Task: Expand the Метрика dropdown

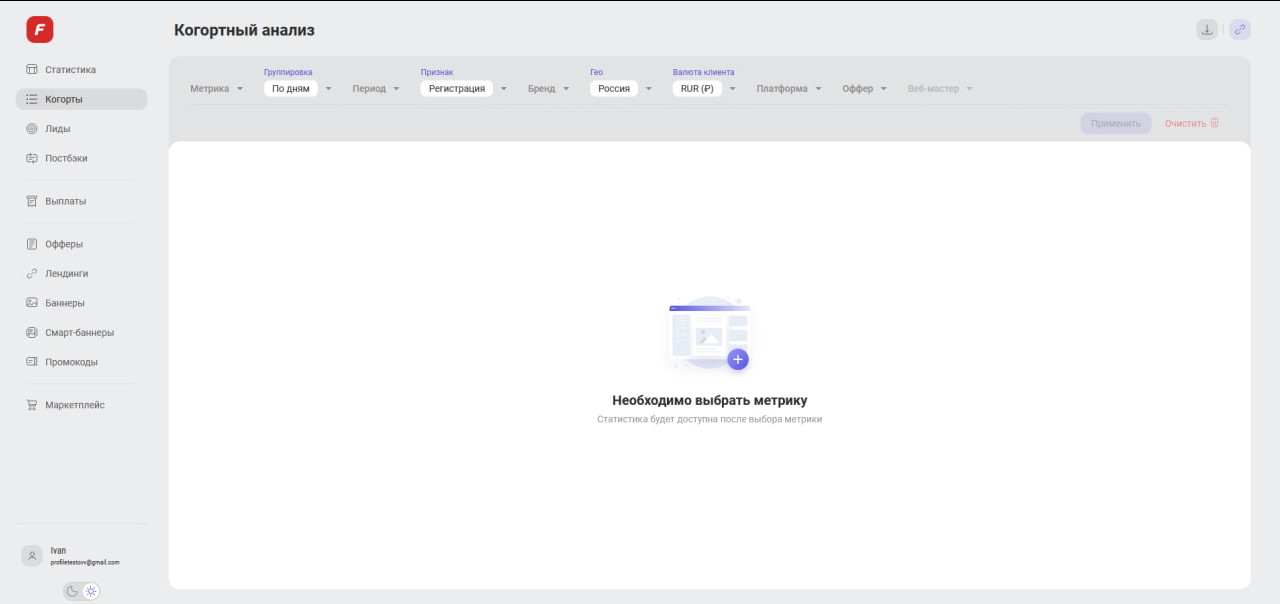Action: (217, 89)
